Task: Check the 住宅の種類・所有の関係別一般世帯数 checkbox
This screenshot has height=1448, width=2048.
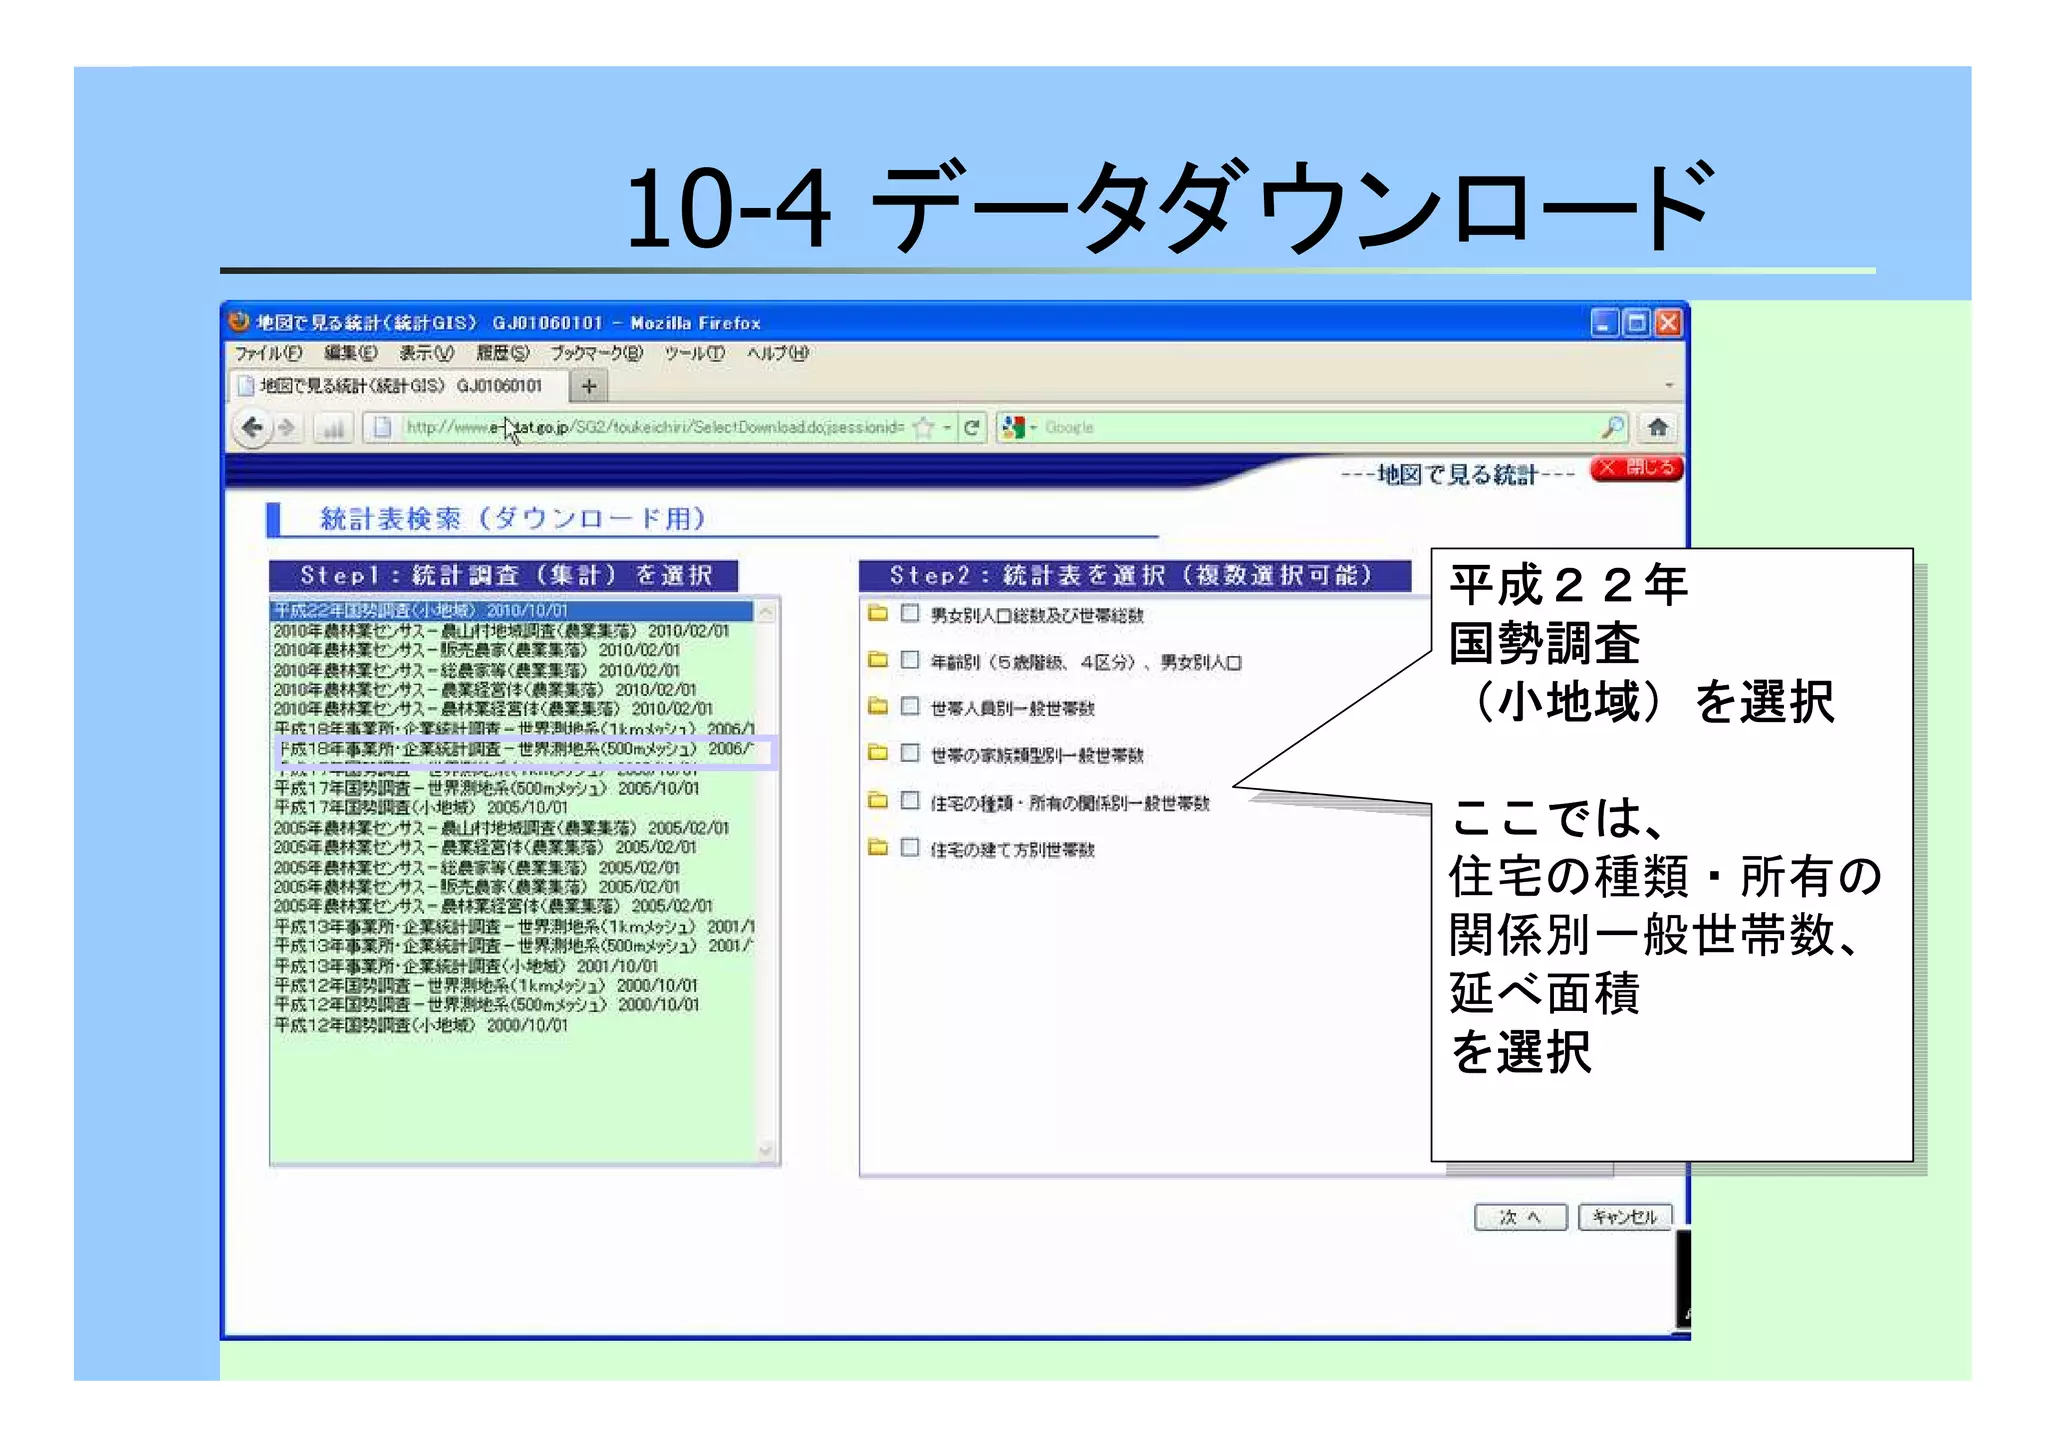Action: tap(910, 800)
